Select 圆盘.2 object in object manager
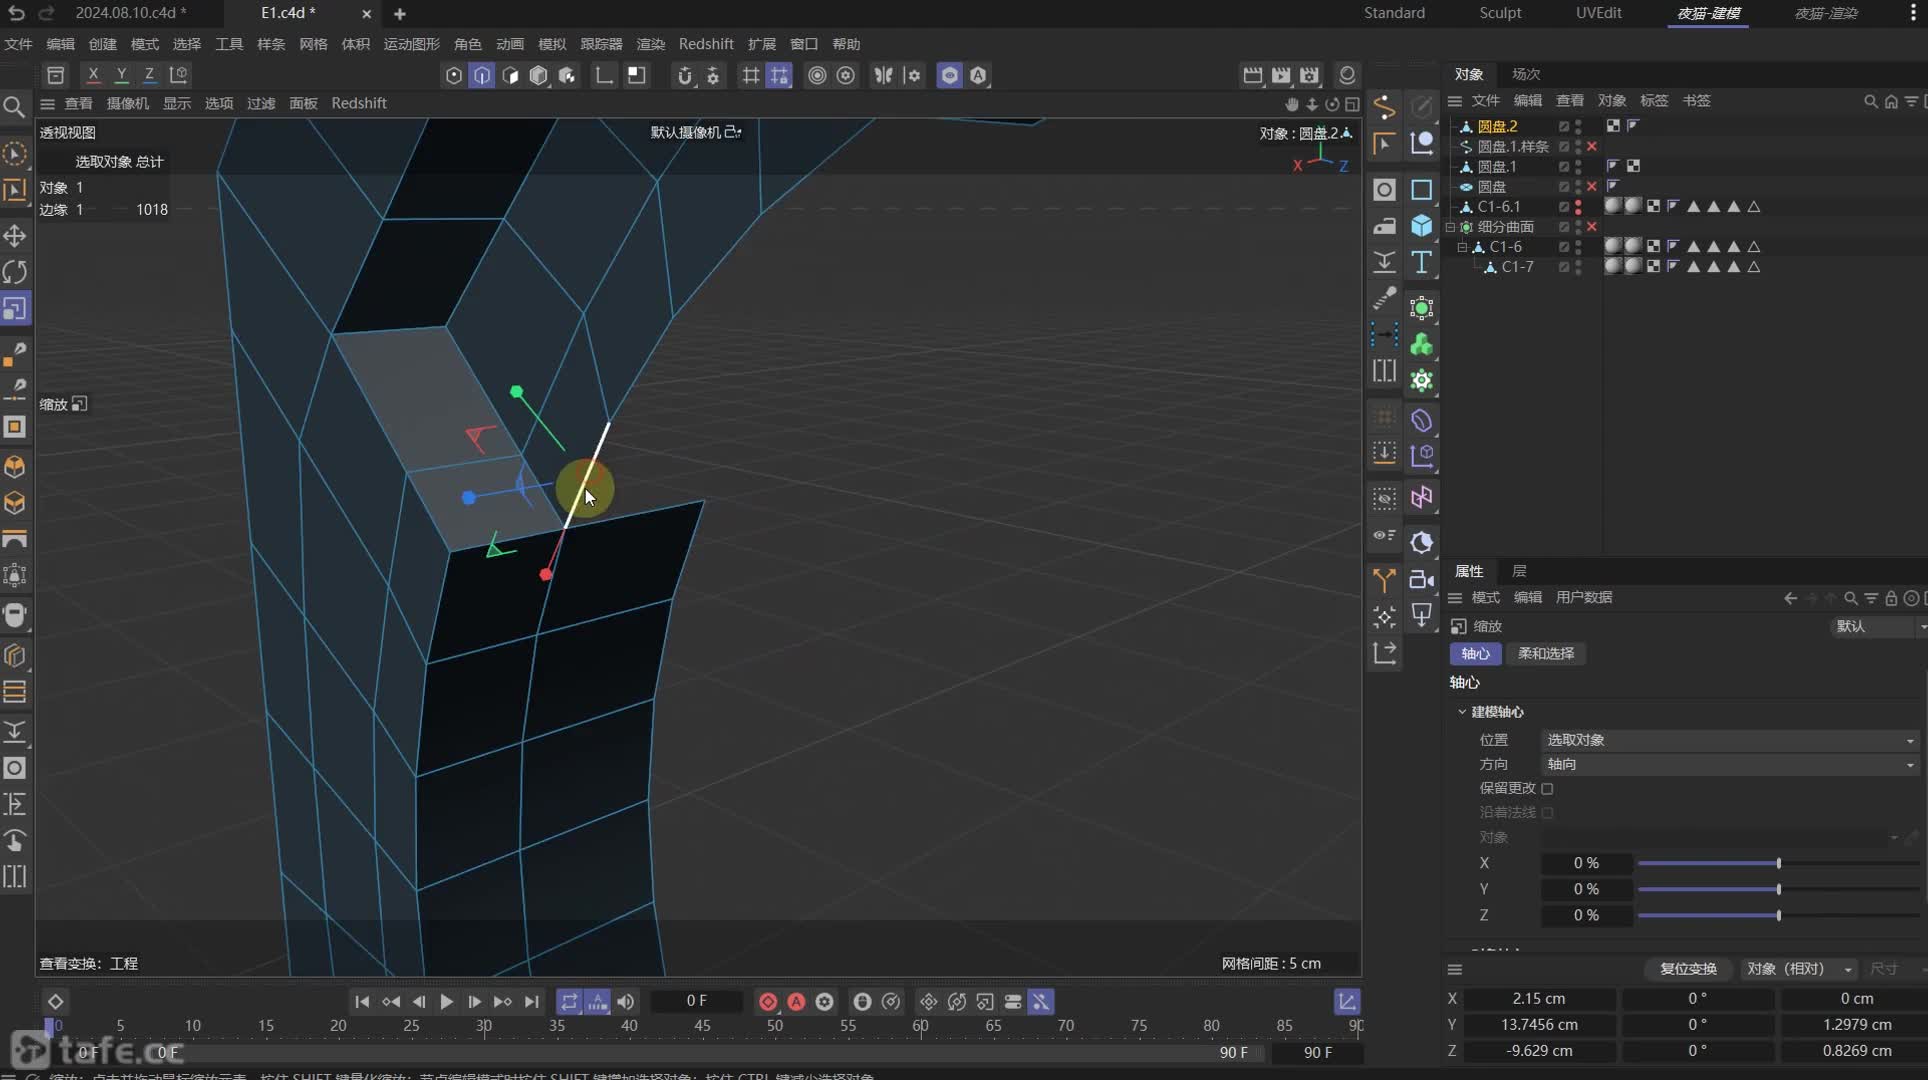Screen dimensions: 1928x1080 pos(1497,126)
